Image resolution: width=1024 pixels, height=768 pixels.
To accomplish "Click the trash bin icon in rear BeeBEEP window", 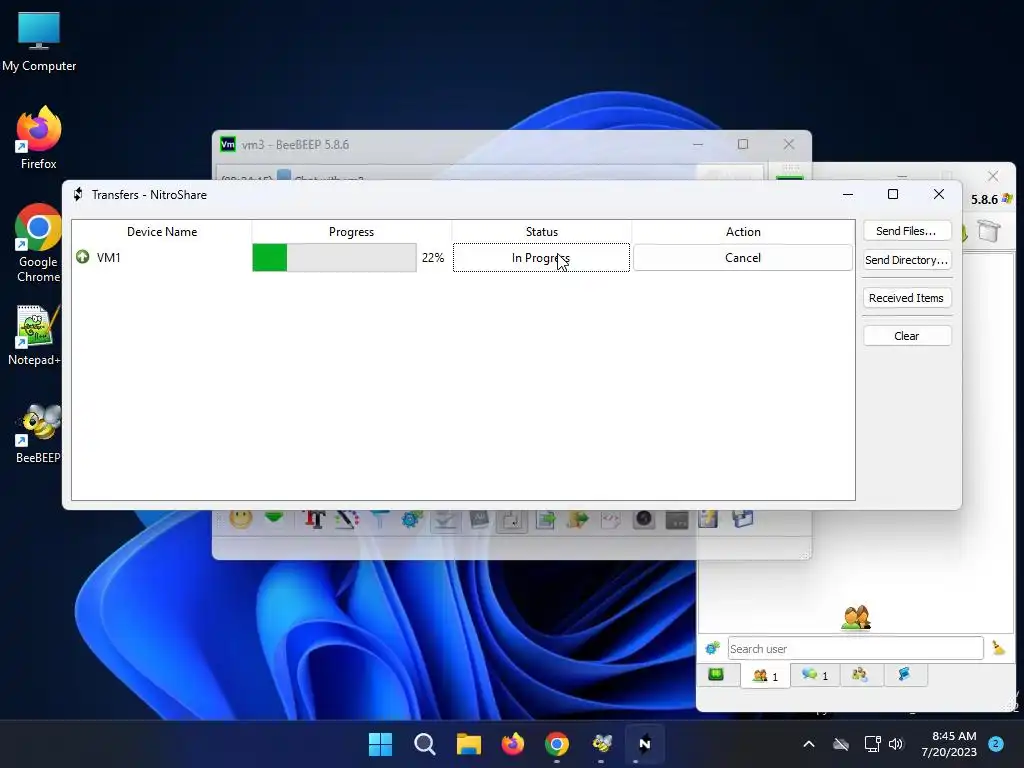I will click(989, 231).
